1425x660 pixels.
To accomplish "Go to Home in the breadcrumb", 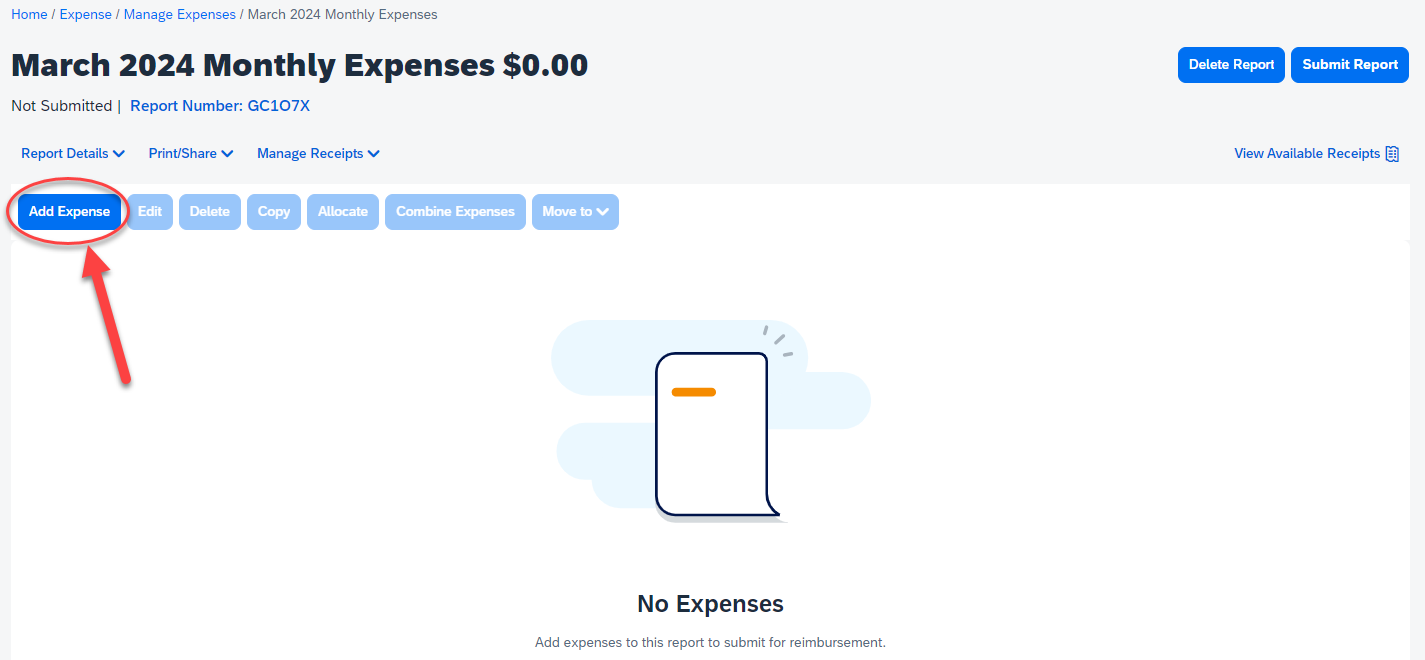I will [29, 15].
